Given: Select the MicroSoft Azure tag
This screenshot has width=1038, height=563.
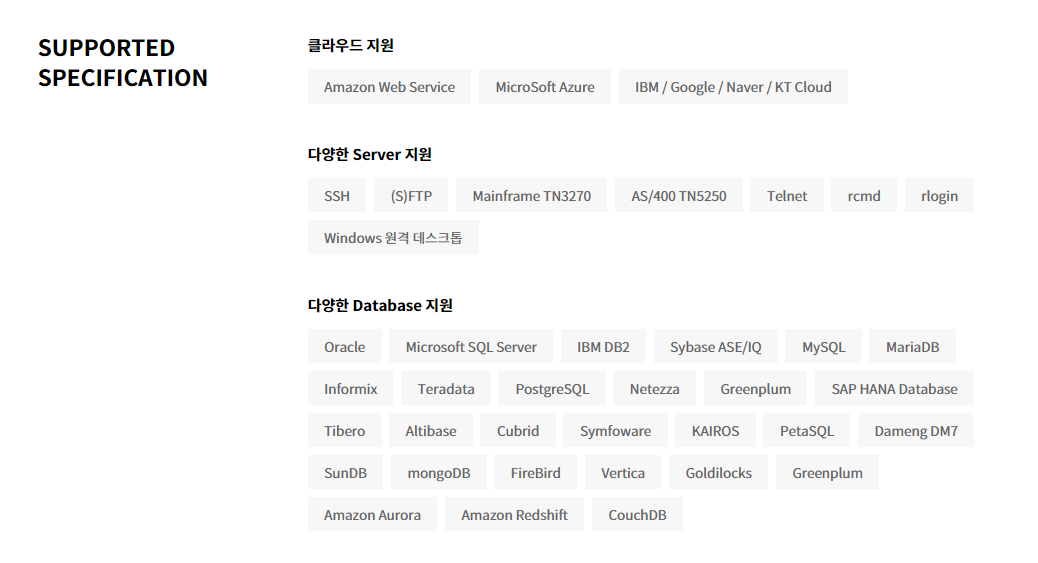Looking at the screenshot, I should (x=544, y=87).
